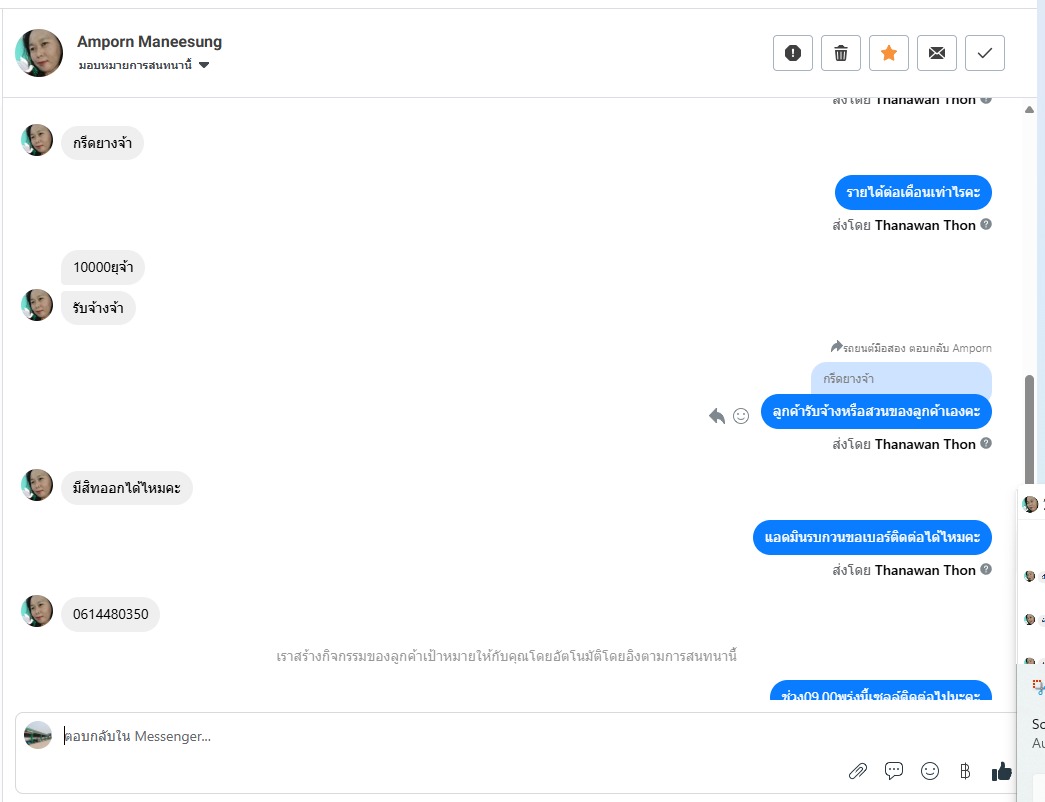Click Amporn's header profile picture
The width and height of the screenshot is (1045, 802).
(x=39, y=53)
